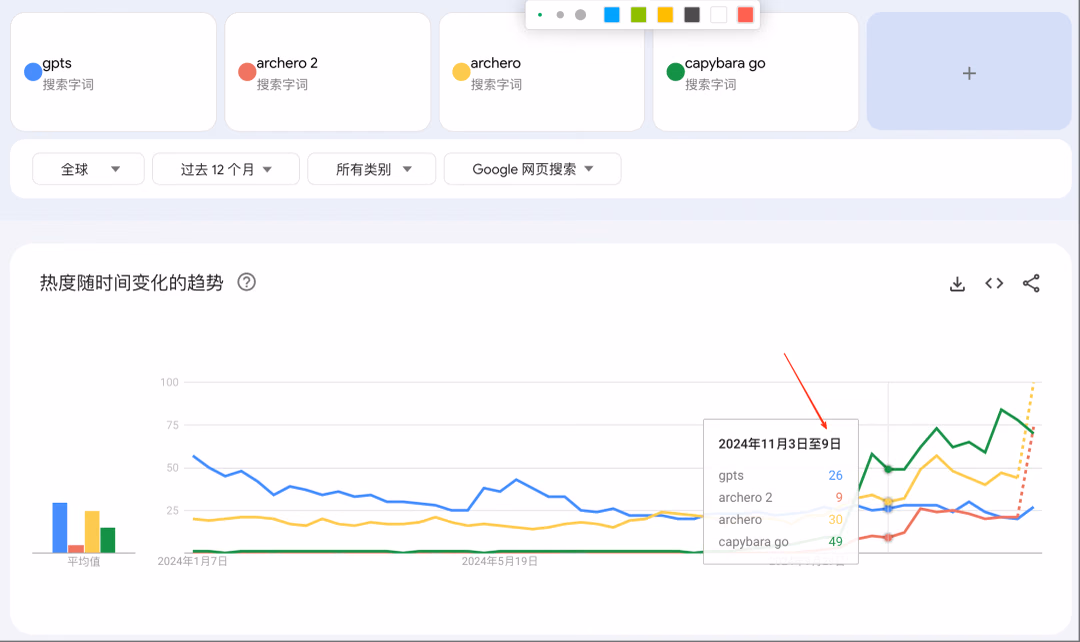The width and height of the screenshot is (1080, 642).
Task: Click the gpts value 26 in tooltip
Action: tap(835, 475)
